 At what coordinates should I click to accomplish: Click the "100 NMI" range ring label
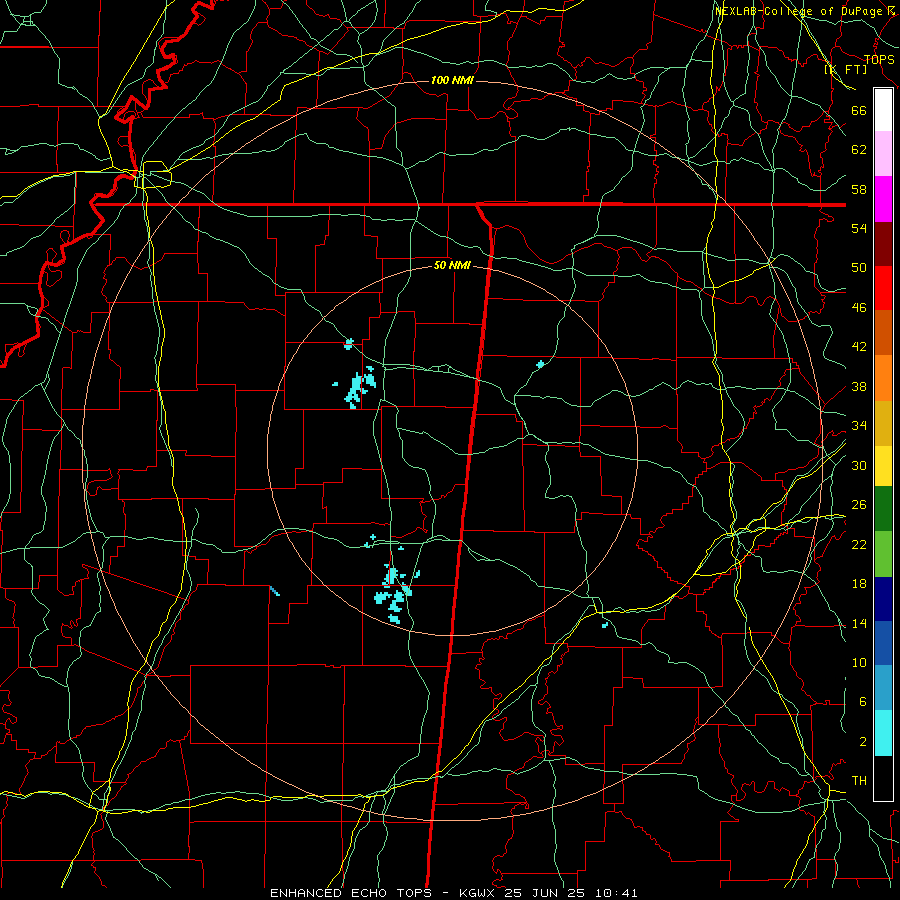[x=452, y=80]
